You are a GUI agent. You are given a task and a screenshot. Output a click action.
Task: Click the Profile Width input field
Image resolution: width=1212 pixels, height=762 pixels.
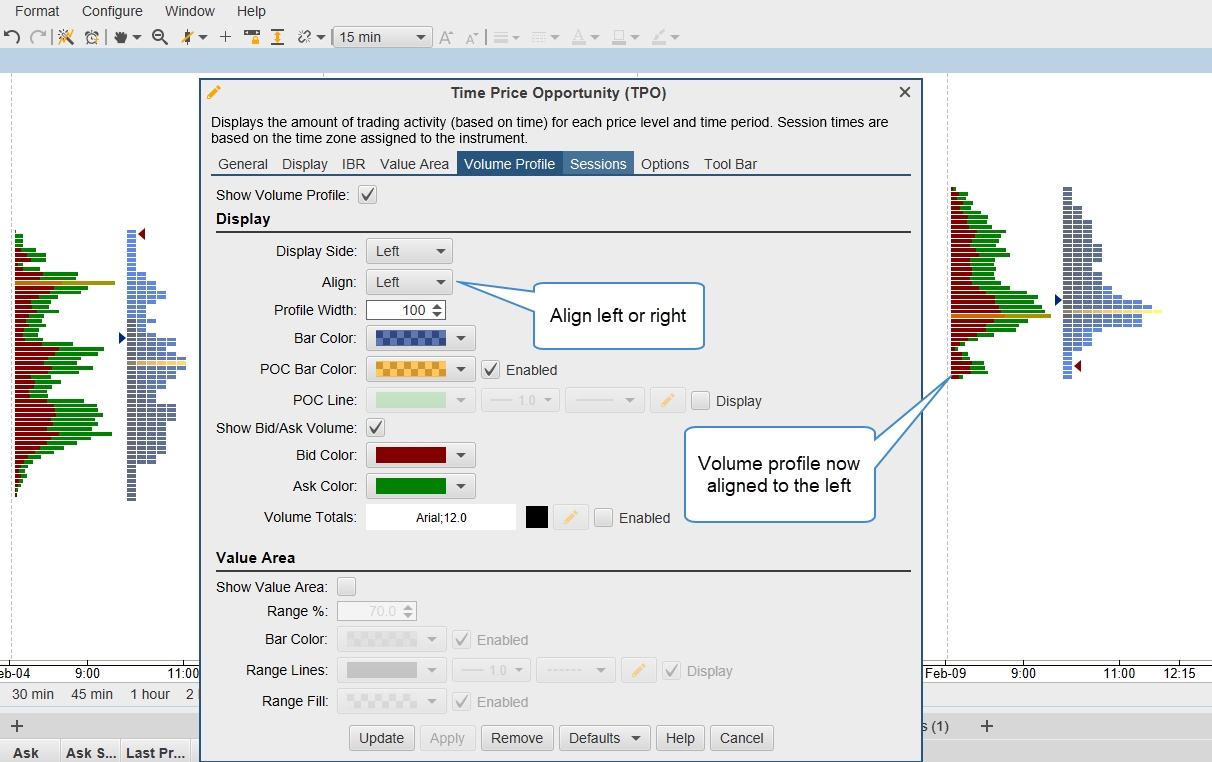[x=398, y=310]
